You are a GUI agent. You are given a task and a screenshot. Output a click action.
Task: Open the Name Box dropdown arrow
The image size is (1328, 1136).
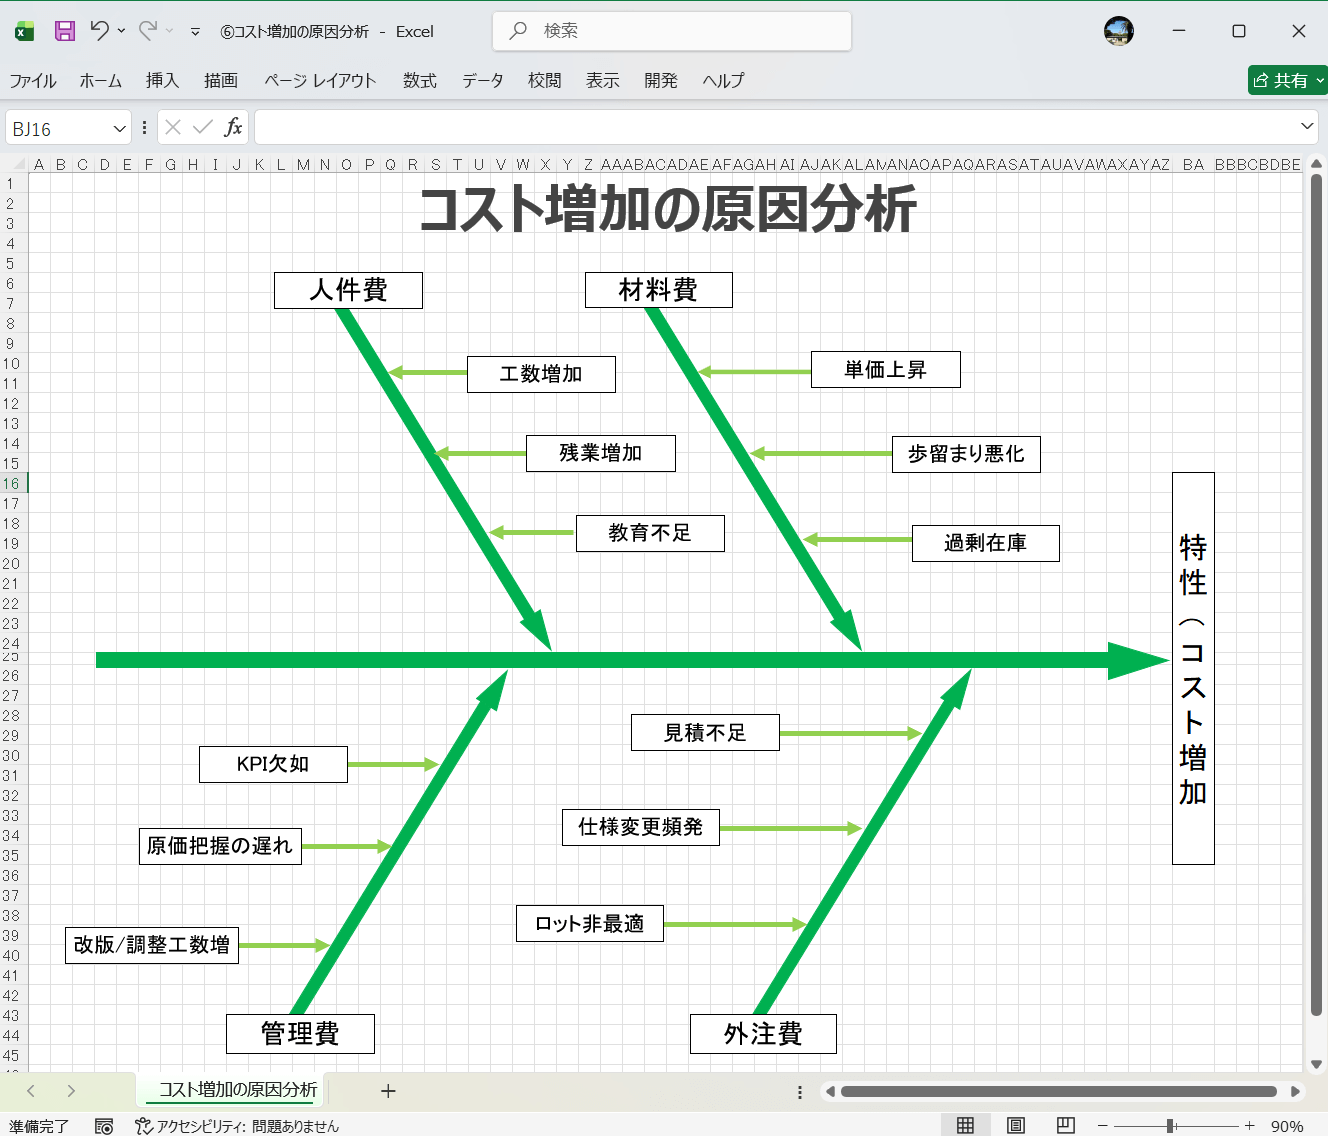click(x=120, y=127)
